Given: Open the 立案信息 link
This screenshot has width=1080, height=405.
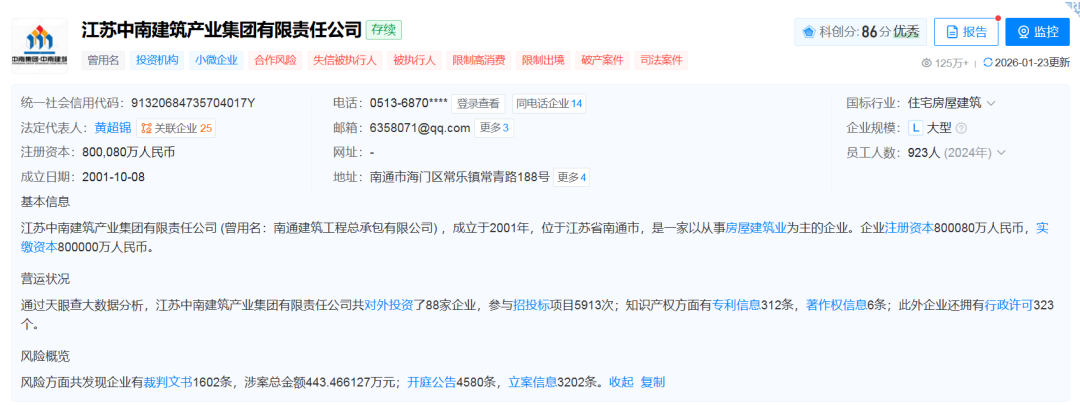Looking at the screenshot, I should [x=533, y=382].
